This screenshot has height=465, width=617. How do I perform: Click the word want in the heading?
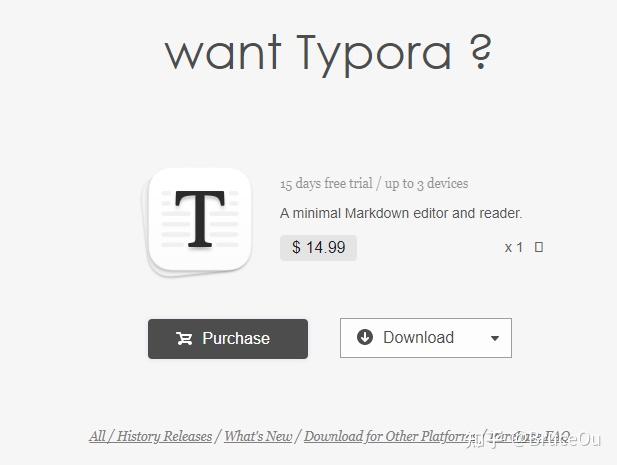223,52
